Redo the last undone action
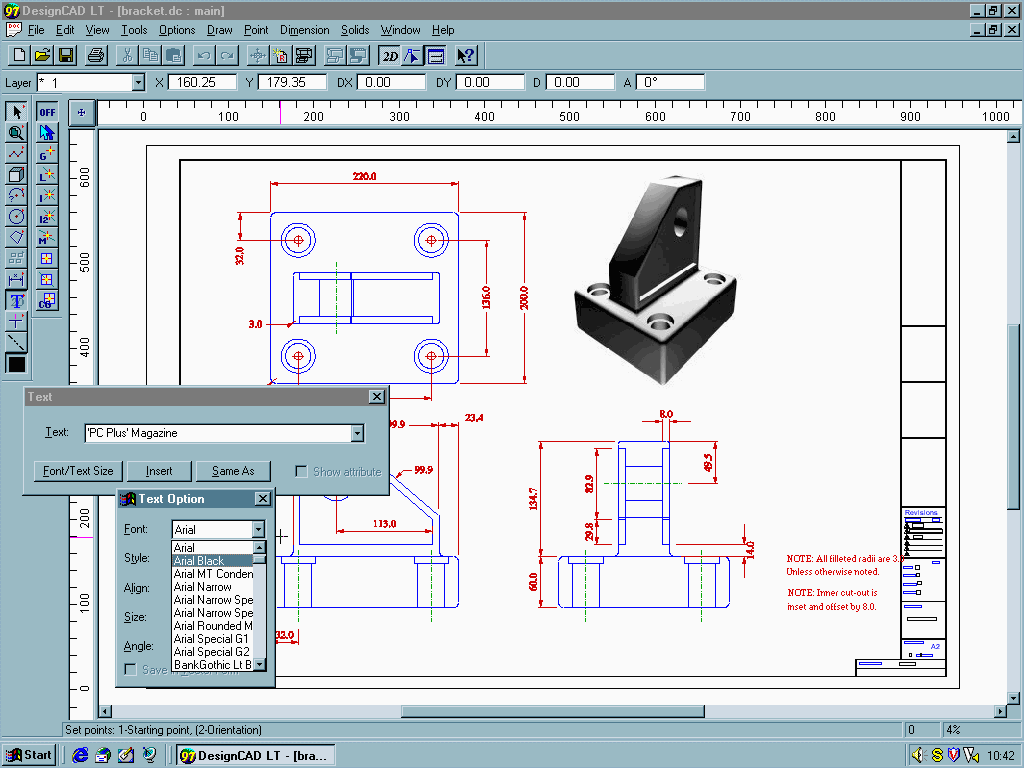 [x=227, y=56]
